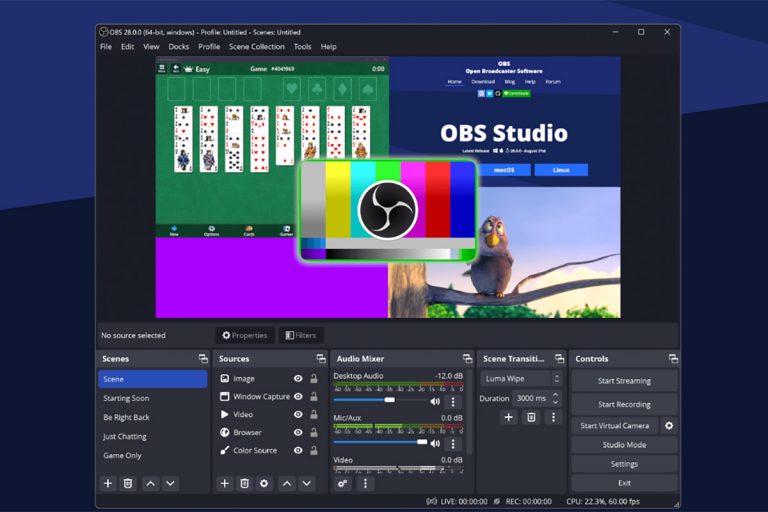Hide the Video source
This screenshot has height=512, width=768.
(298, 414)
